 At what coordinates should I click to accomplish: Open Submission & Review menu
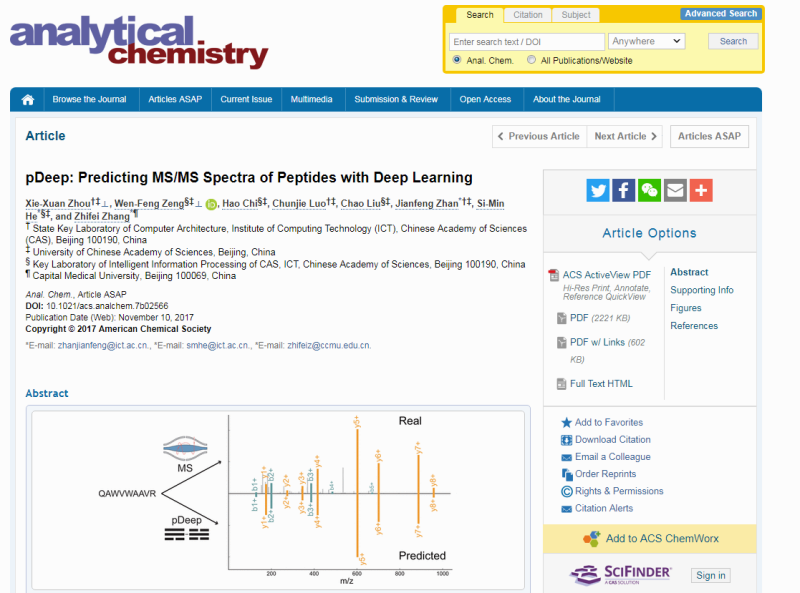pyautogui.click(x=396, y=100)
